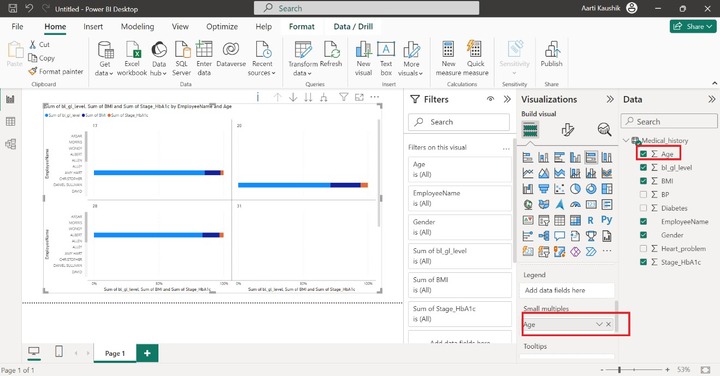This screenshot has width=720, height=376.
Task: Switch to Model view in left sidebar
Action: point(10,144)
